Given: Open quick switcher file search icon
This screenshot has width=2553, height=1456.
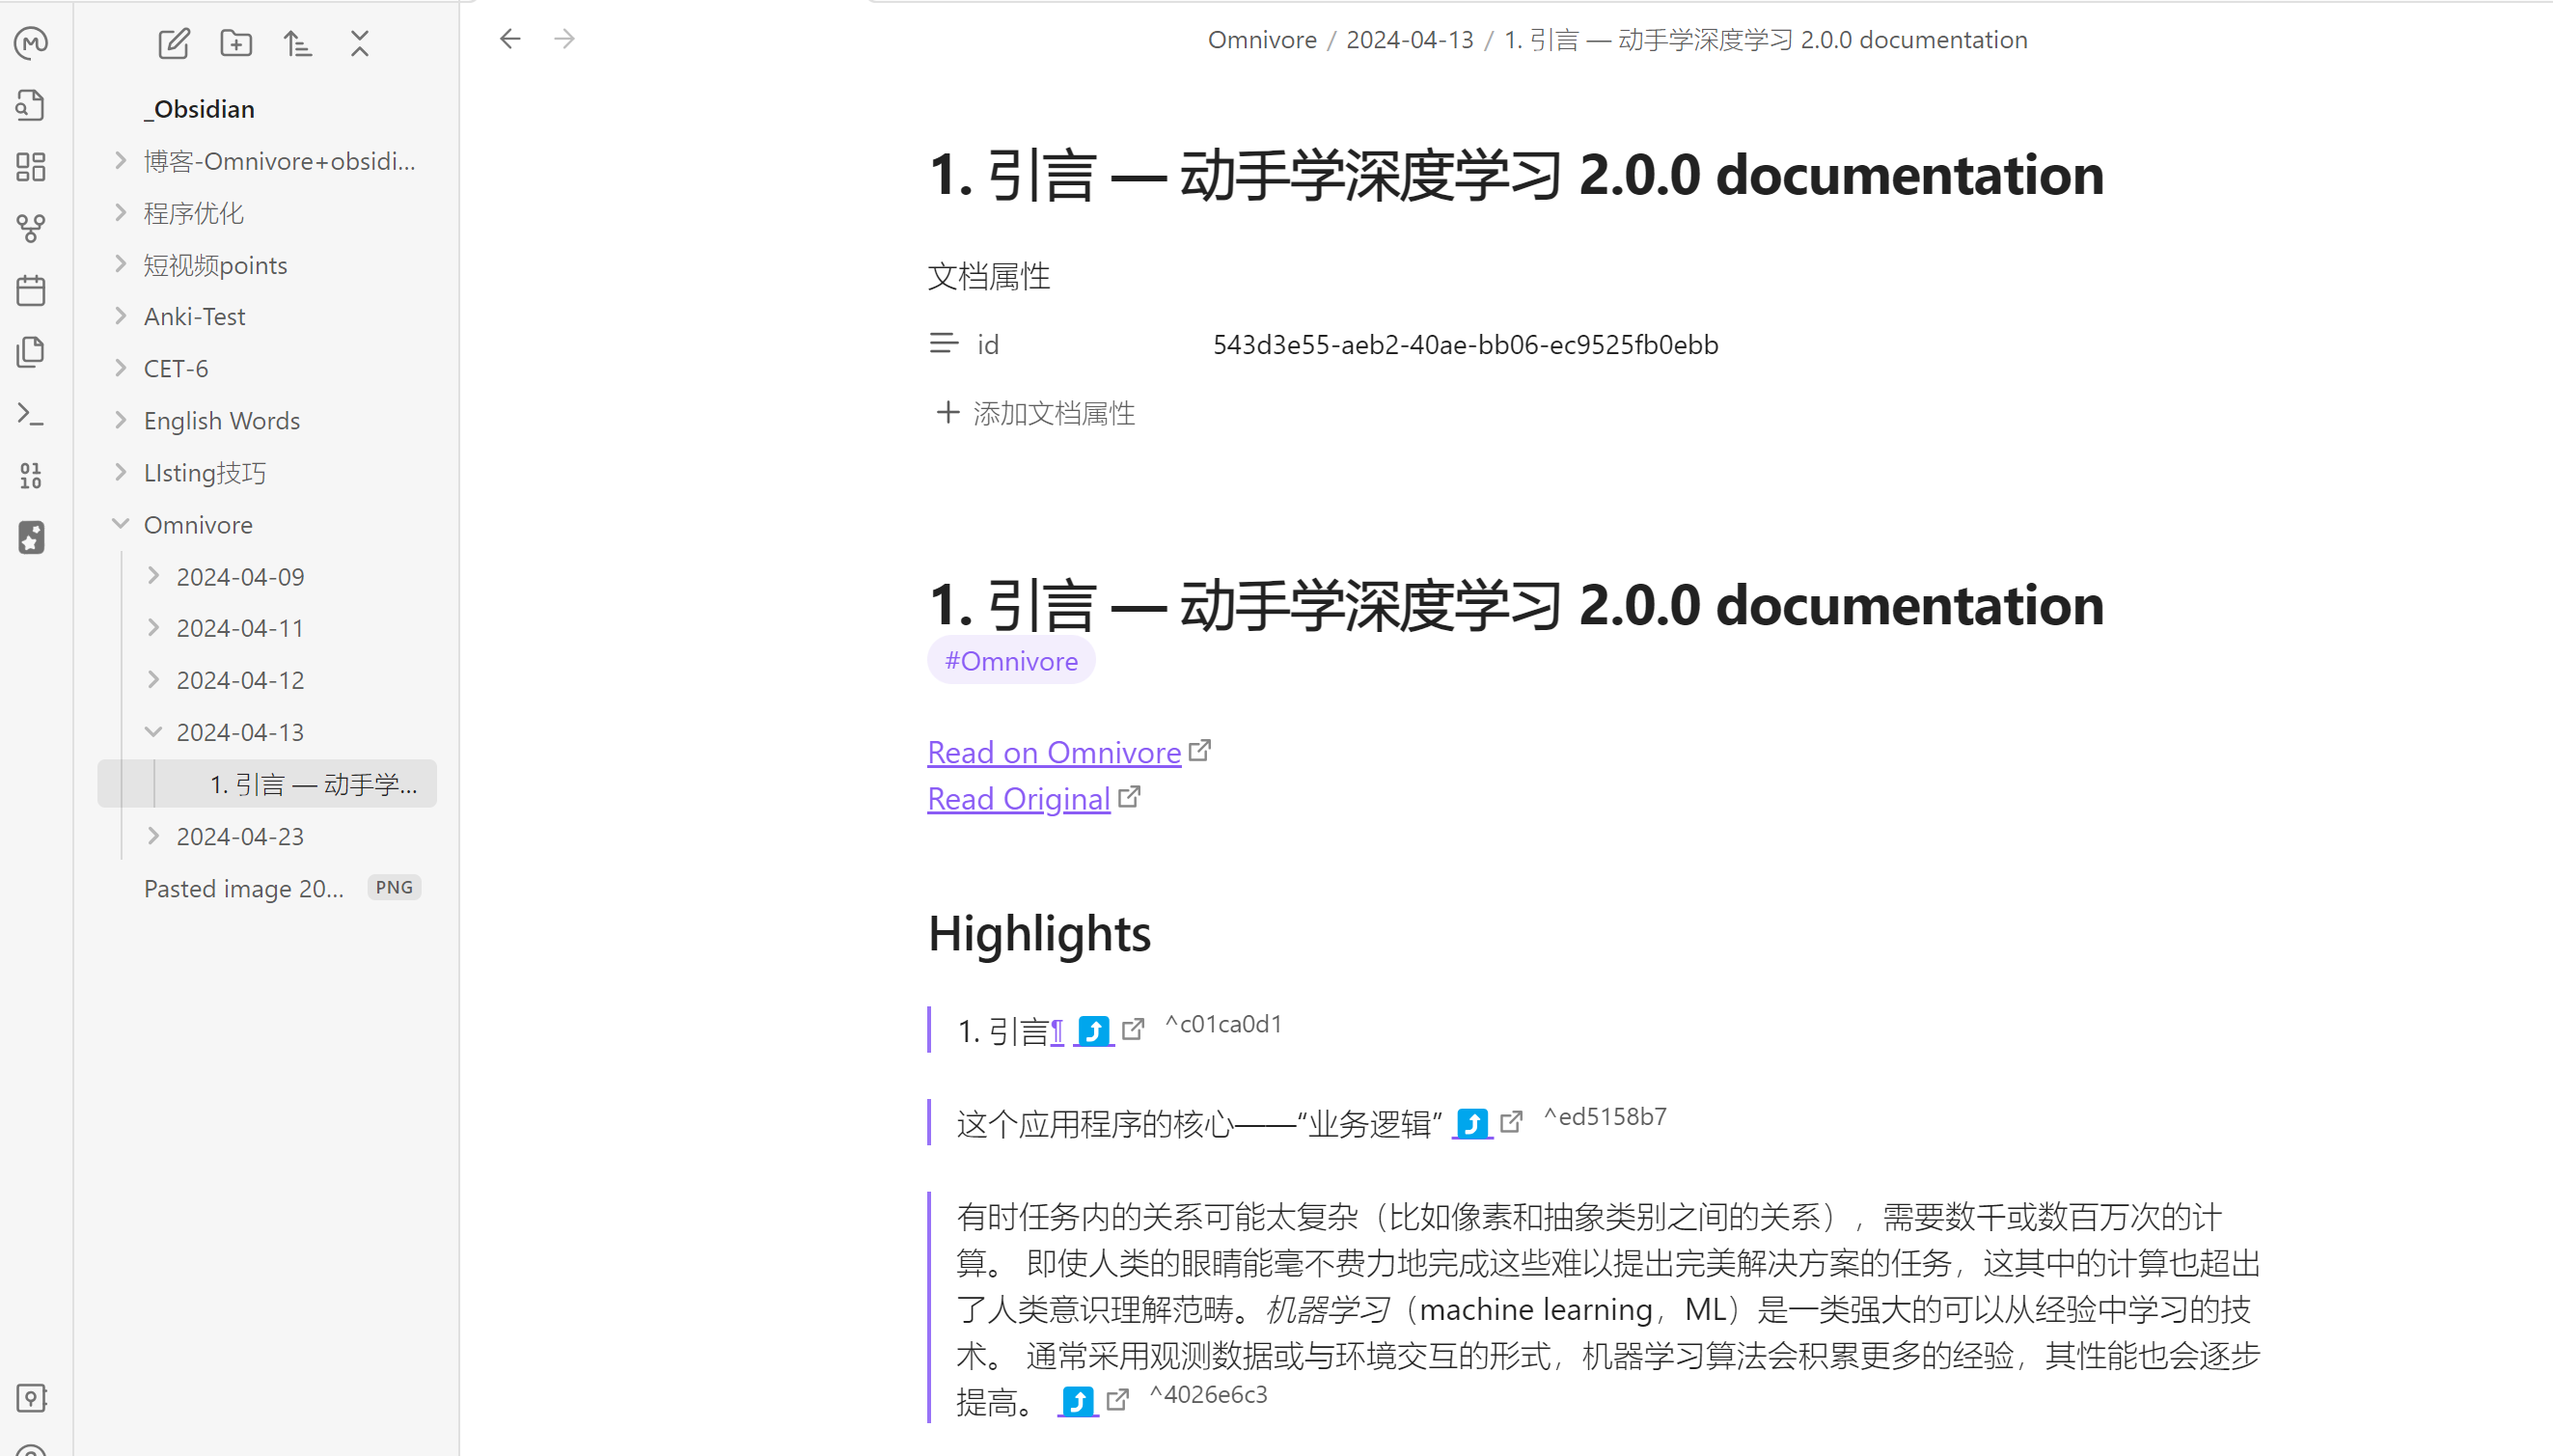Looking at the screenshot, I should coord(31,105).
